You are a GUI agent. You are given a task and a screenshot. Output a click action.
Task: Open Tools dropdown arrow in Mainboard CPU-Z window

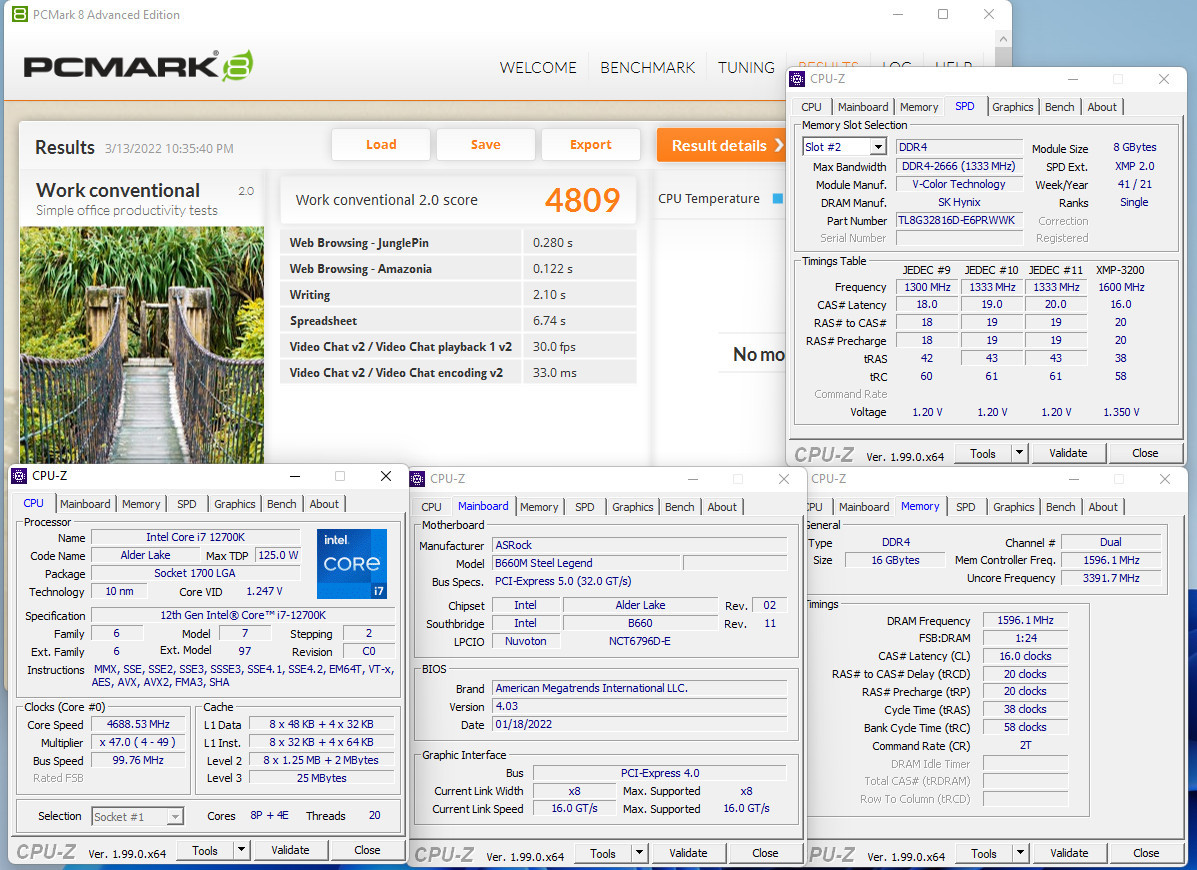[640, 853]
